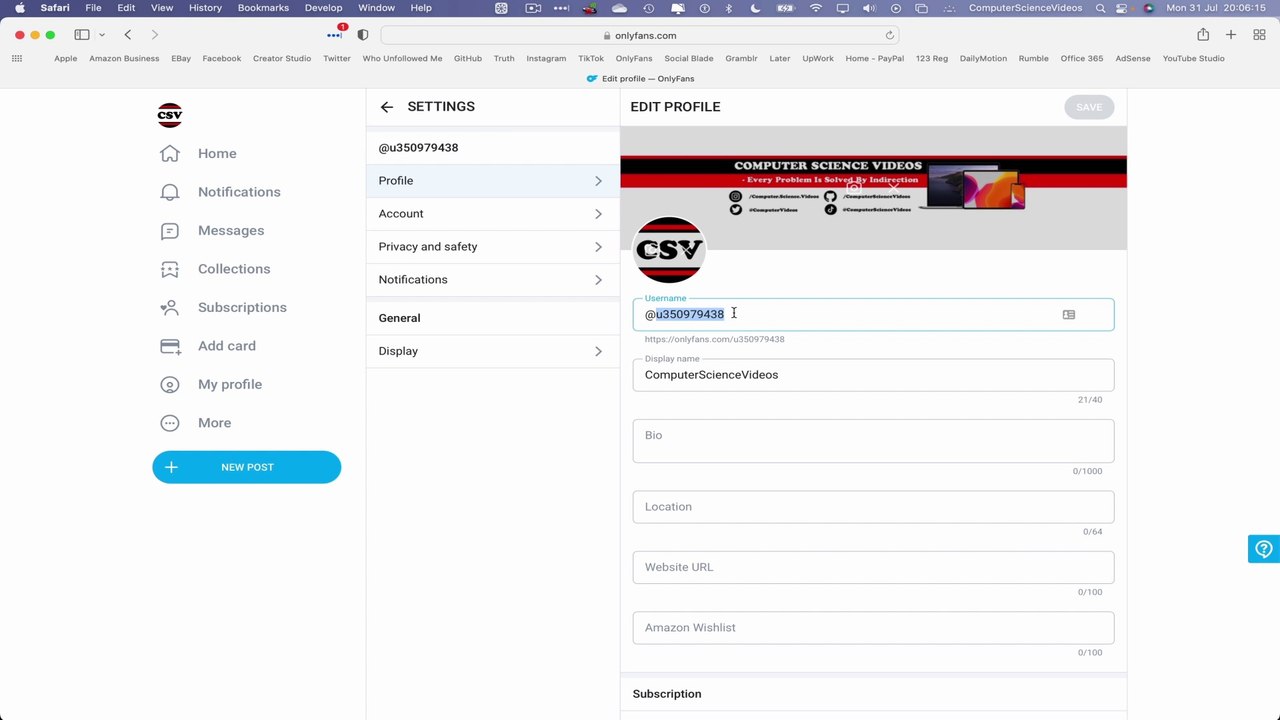
Task: Open the Creator Studio bookmark
Action: (282, 58)
